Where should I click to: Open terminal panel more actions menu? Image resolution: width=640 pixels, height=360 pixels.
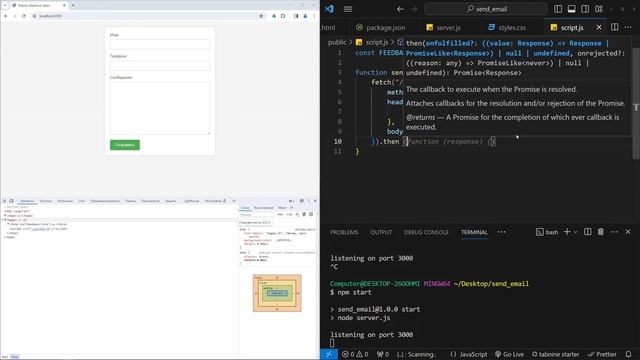[614, 232]
